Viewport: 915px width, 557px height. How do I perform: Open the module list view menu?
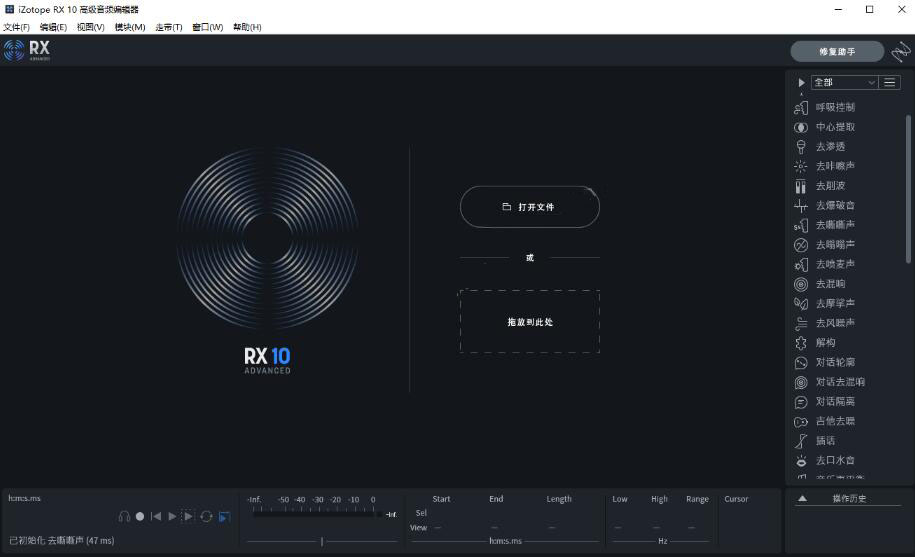point(889,82)
